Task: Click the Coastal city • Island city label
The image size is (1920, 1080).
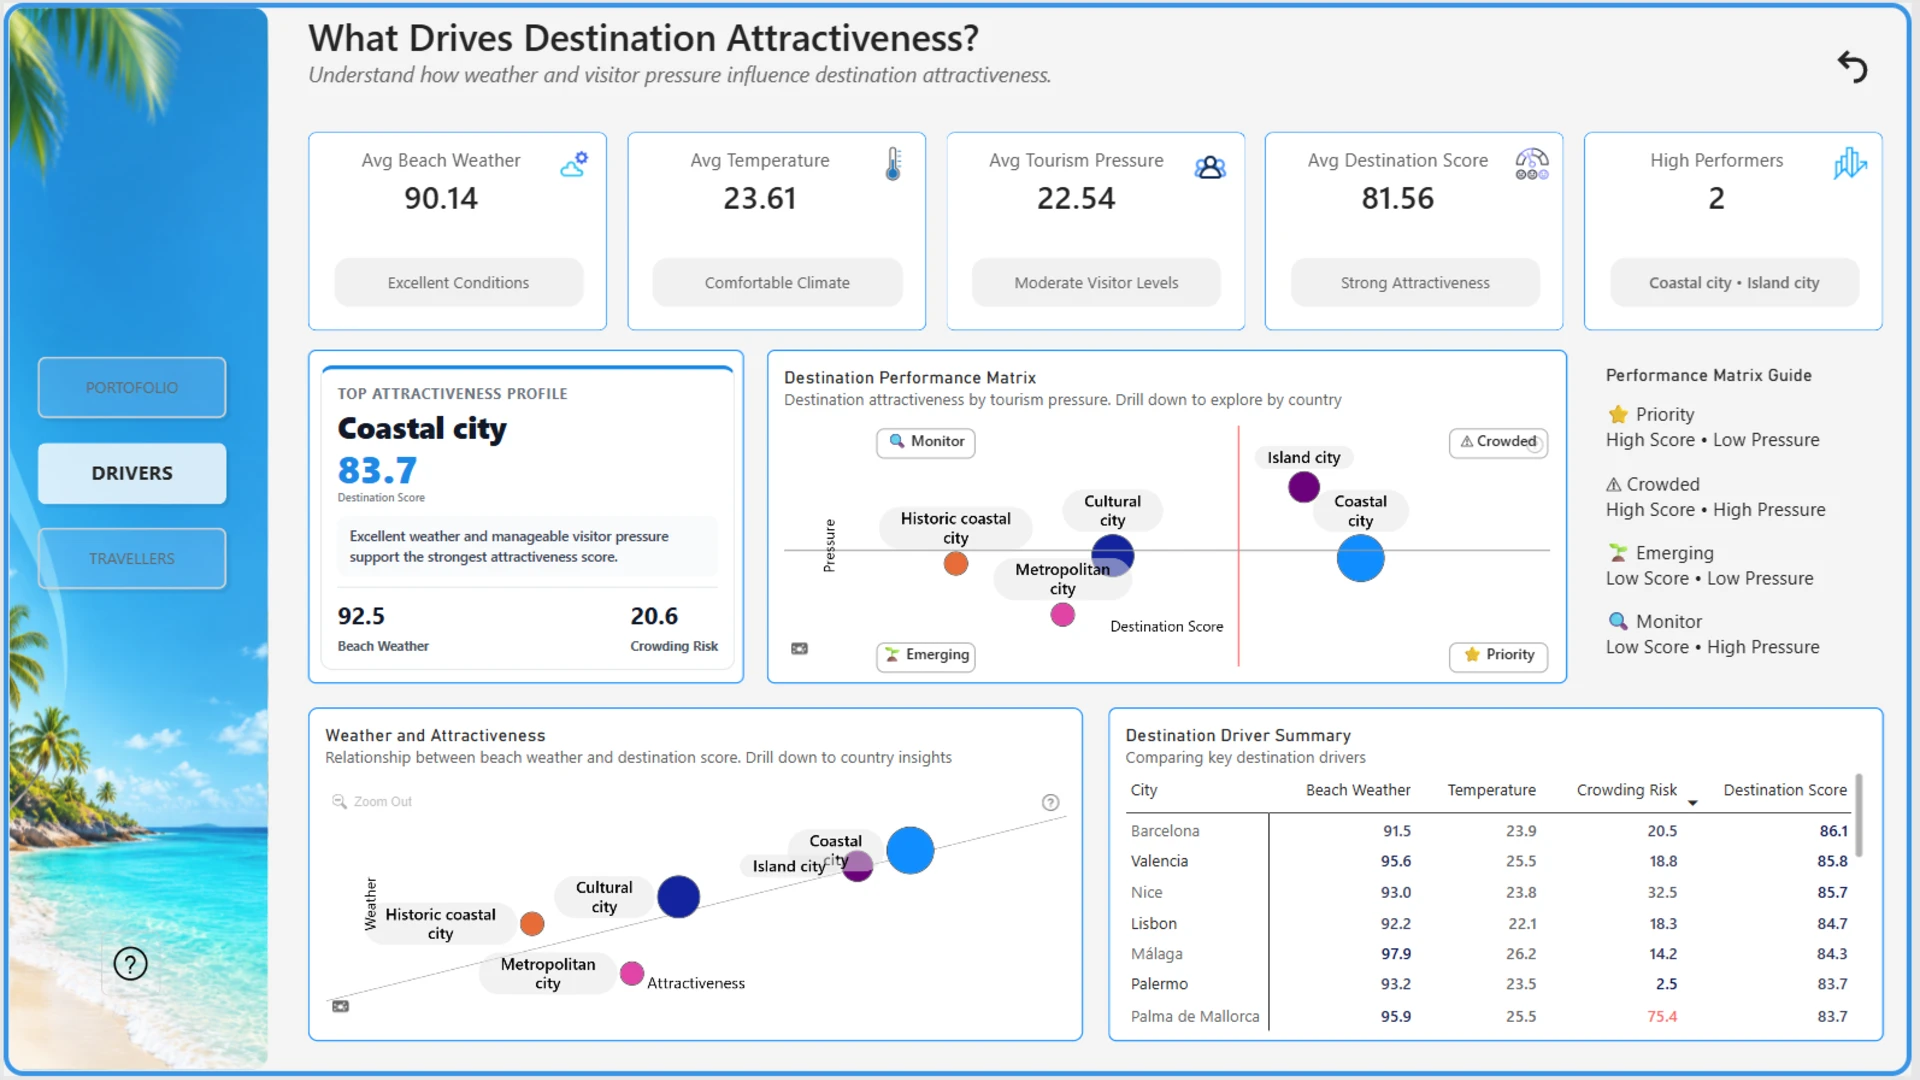Action: [x=1734, y=283]
